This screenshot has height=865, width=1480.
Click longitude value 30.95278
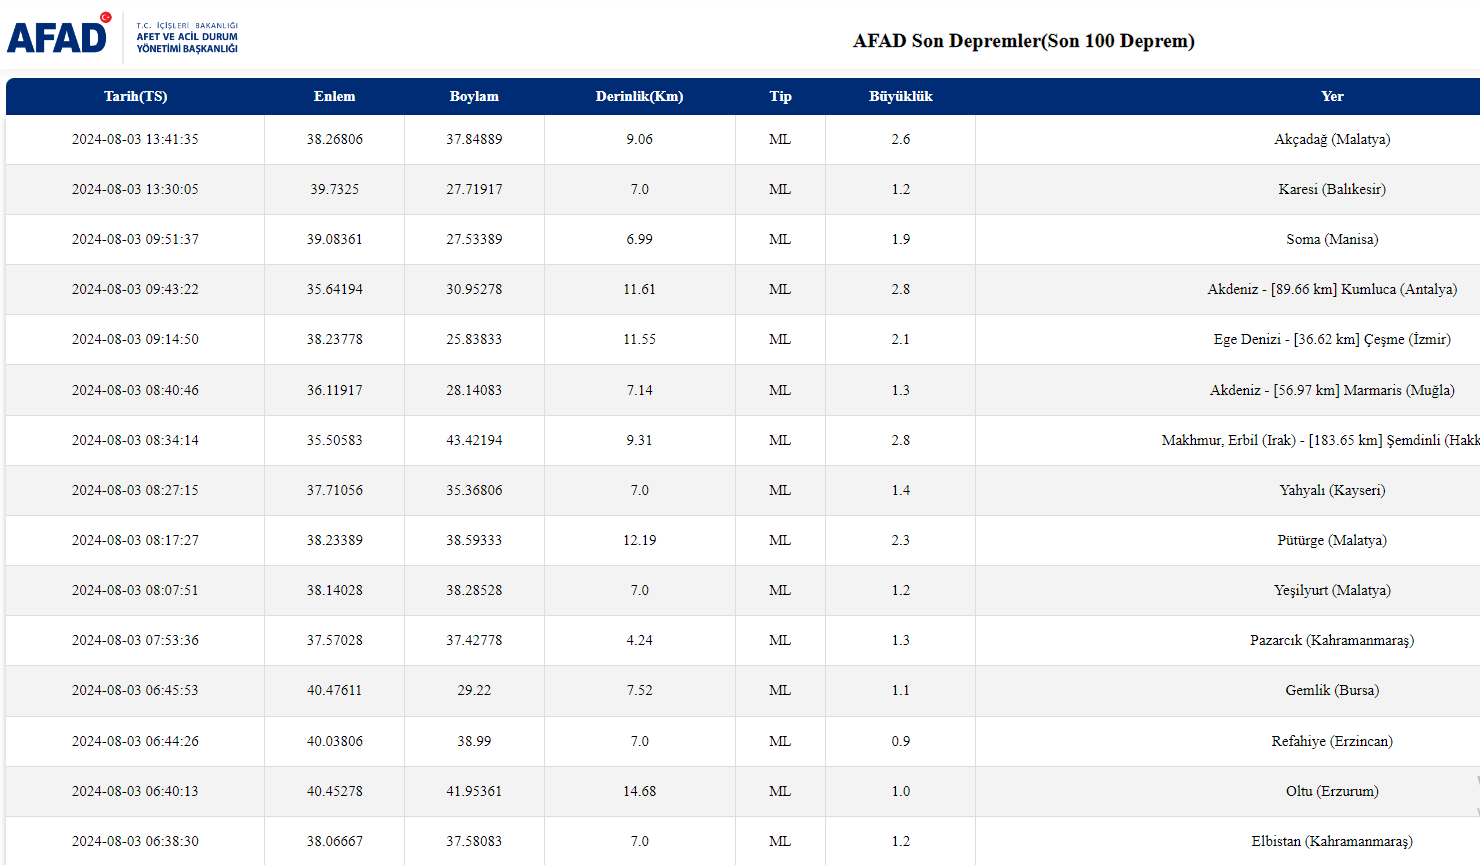pos(474,289)
